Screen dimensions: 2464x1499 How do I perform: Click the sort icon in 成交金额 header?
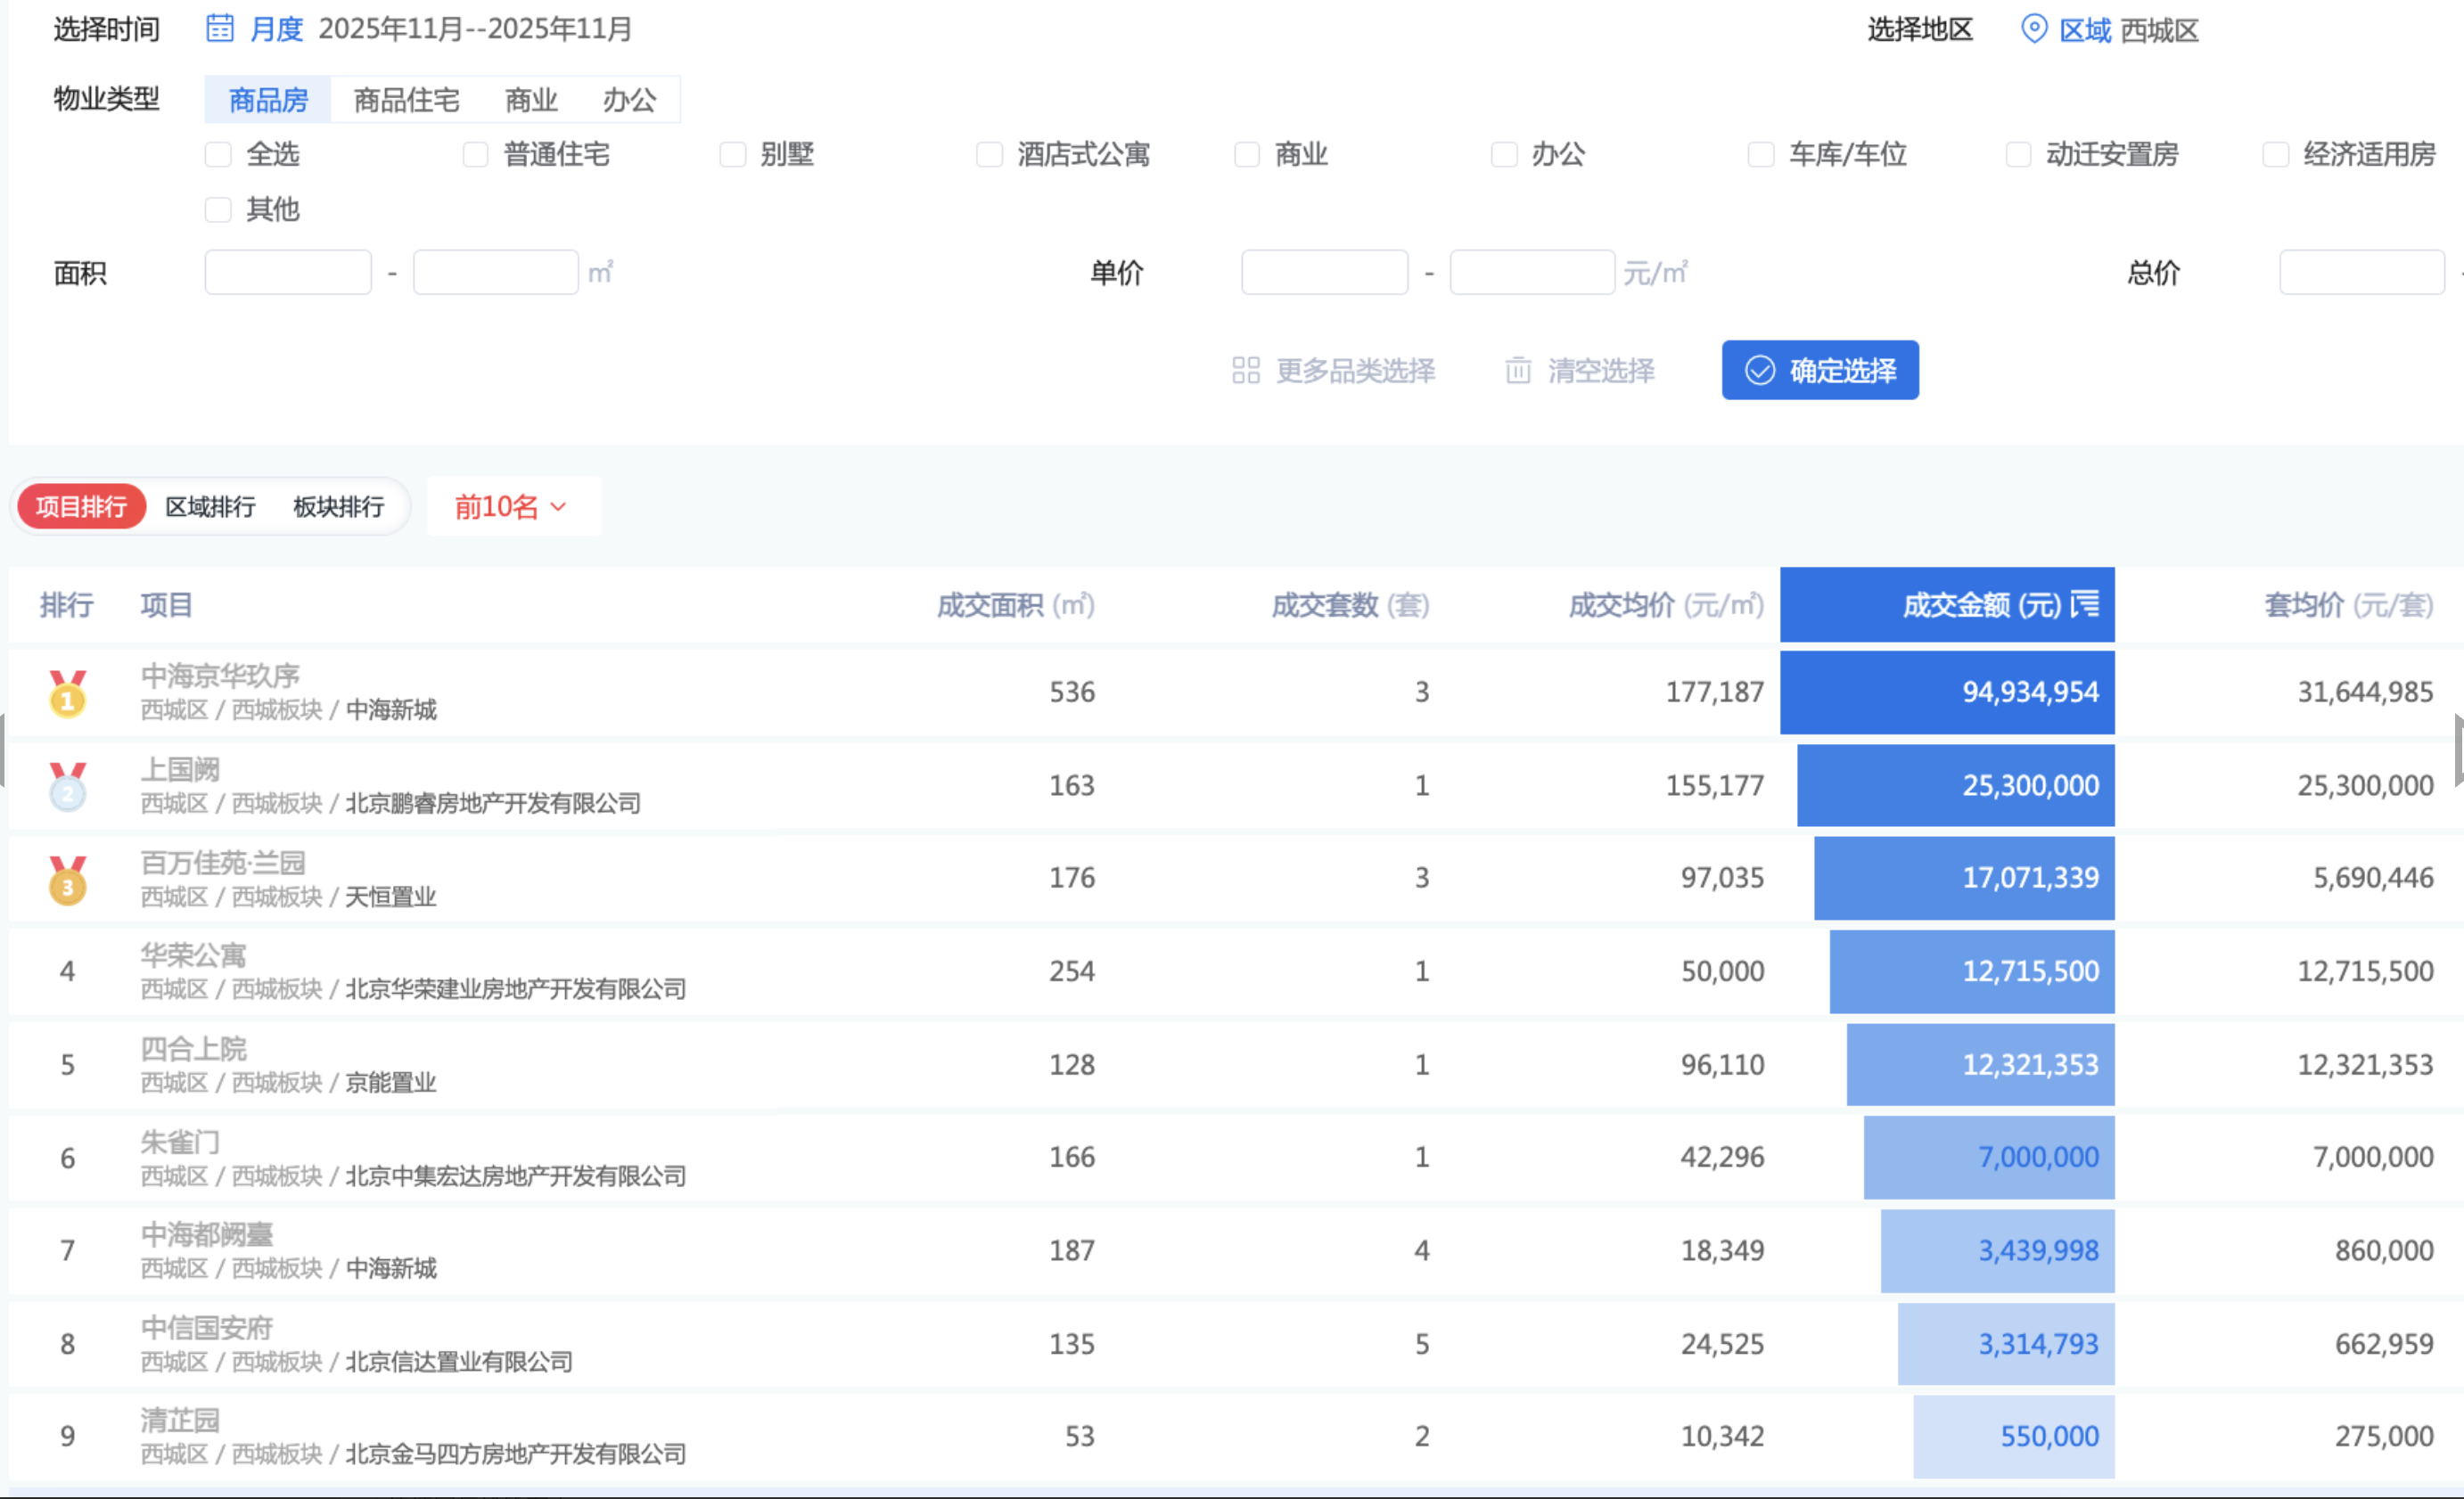(2085, 604)
